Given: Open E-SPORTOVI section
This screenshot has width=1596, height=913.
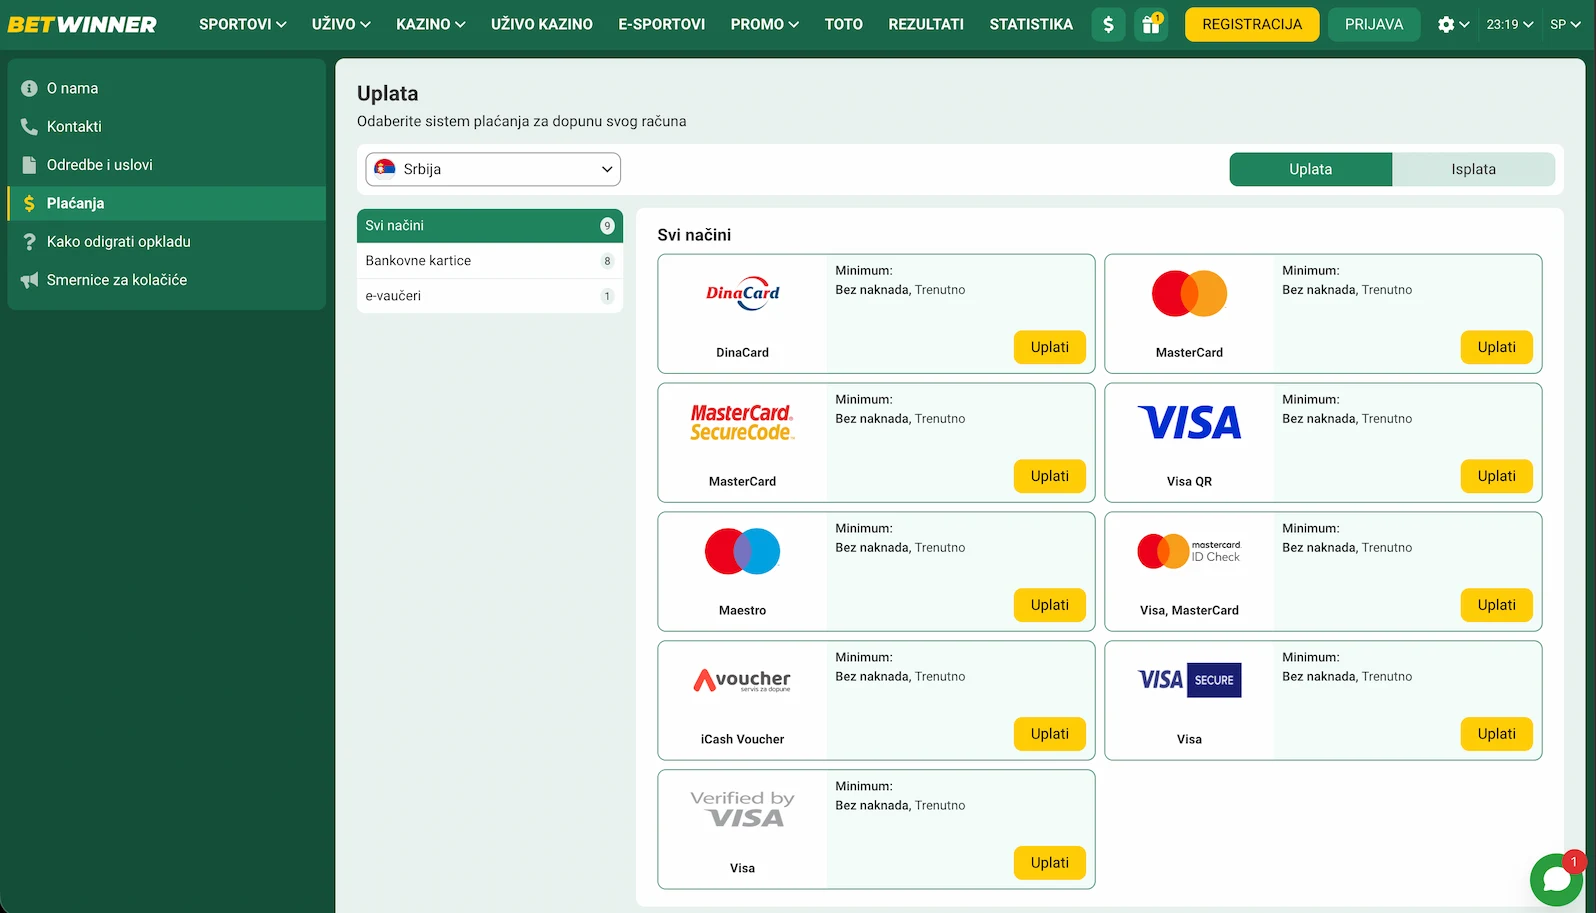Looking at the screenshot, I should pos(662,24).
